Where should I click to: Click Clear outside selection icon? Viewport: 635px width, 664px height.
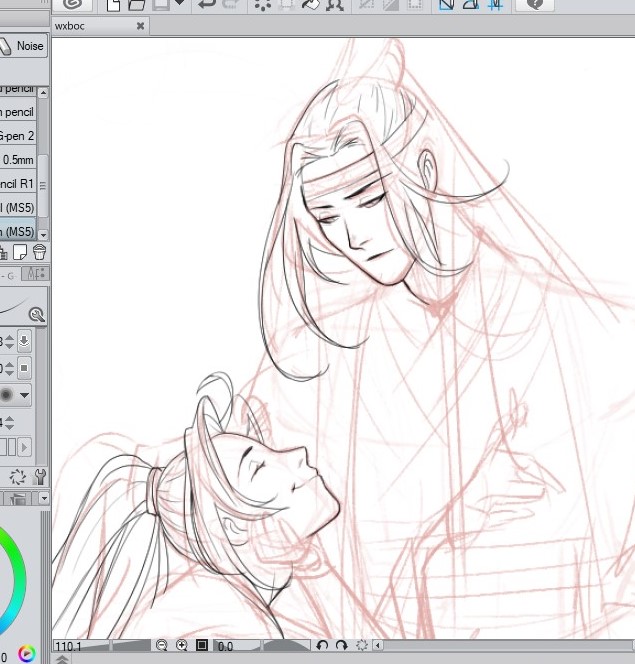click(287, 5)
